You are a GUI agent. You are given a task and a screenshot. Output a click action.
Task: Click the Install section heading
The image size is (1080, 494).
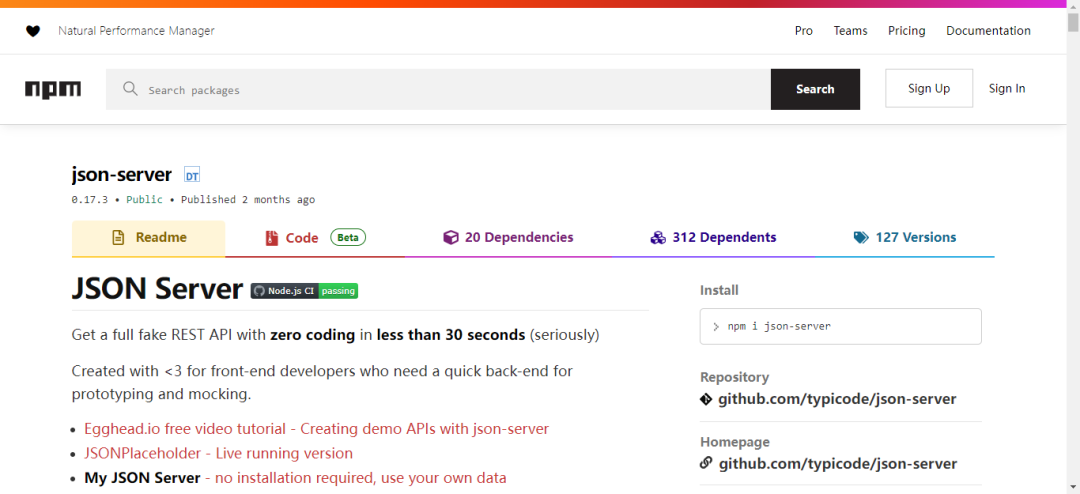pos(719,290)
